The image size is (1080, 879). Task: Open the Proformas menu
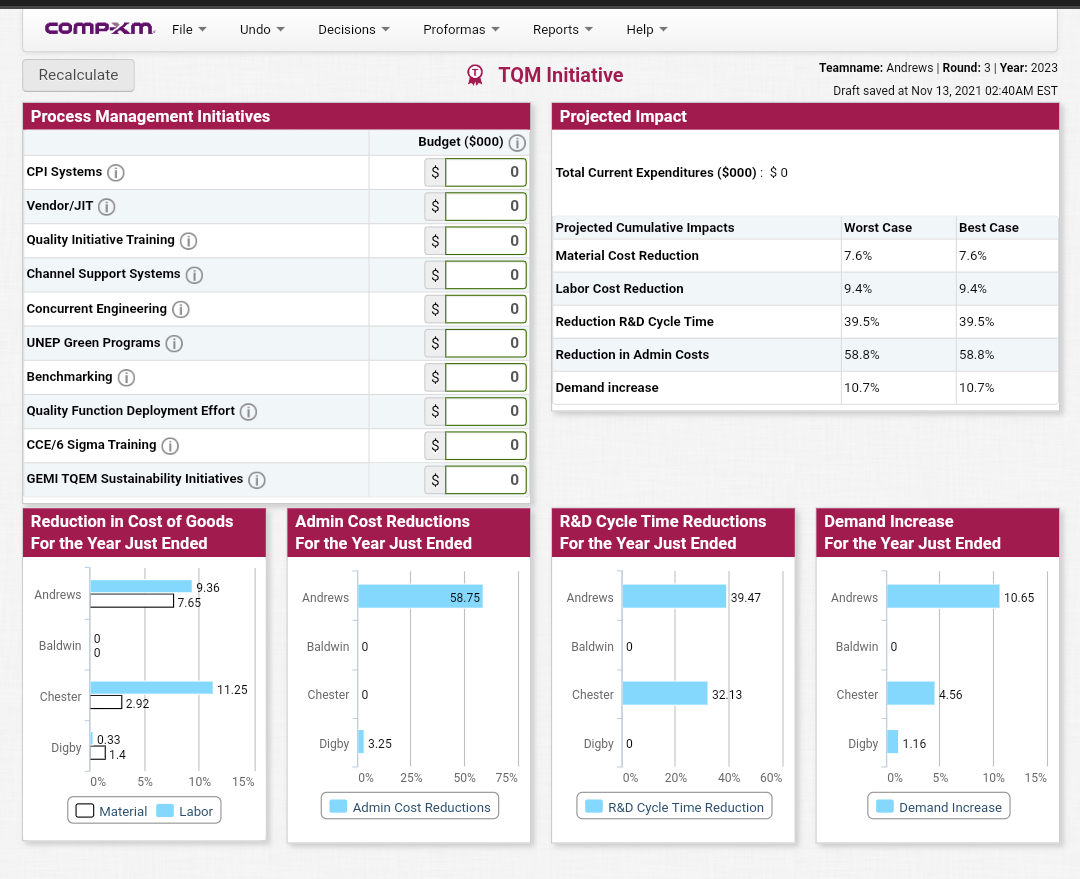pos(461,30)
